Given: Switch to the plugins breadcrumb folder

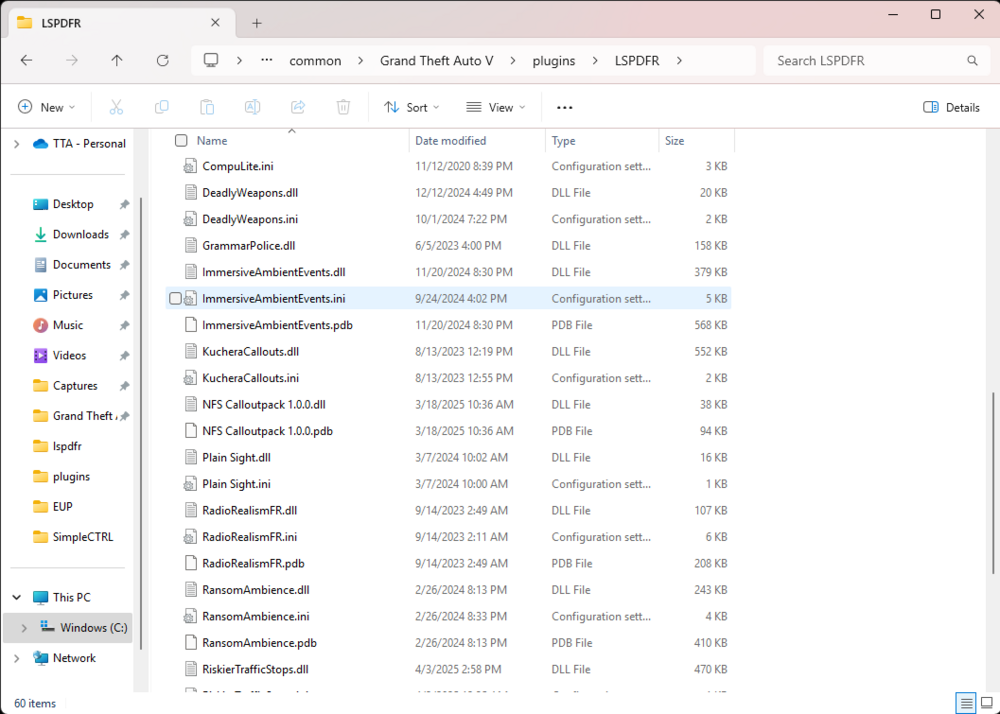Looking at the screenshot, I should click(x=553, y=60).
